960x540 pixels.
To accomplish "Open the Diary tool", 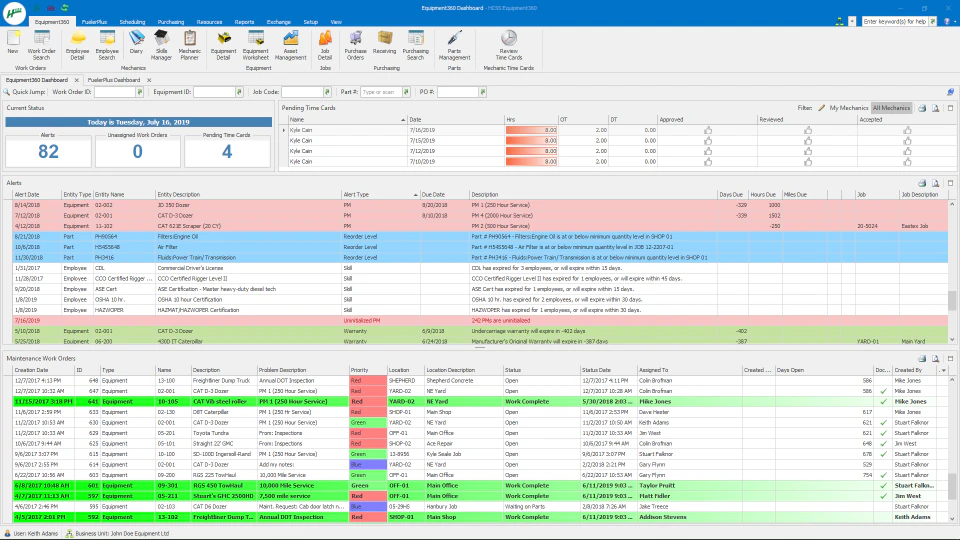I will pos(136,43).
